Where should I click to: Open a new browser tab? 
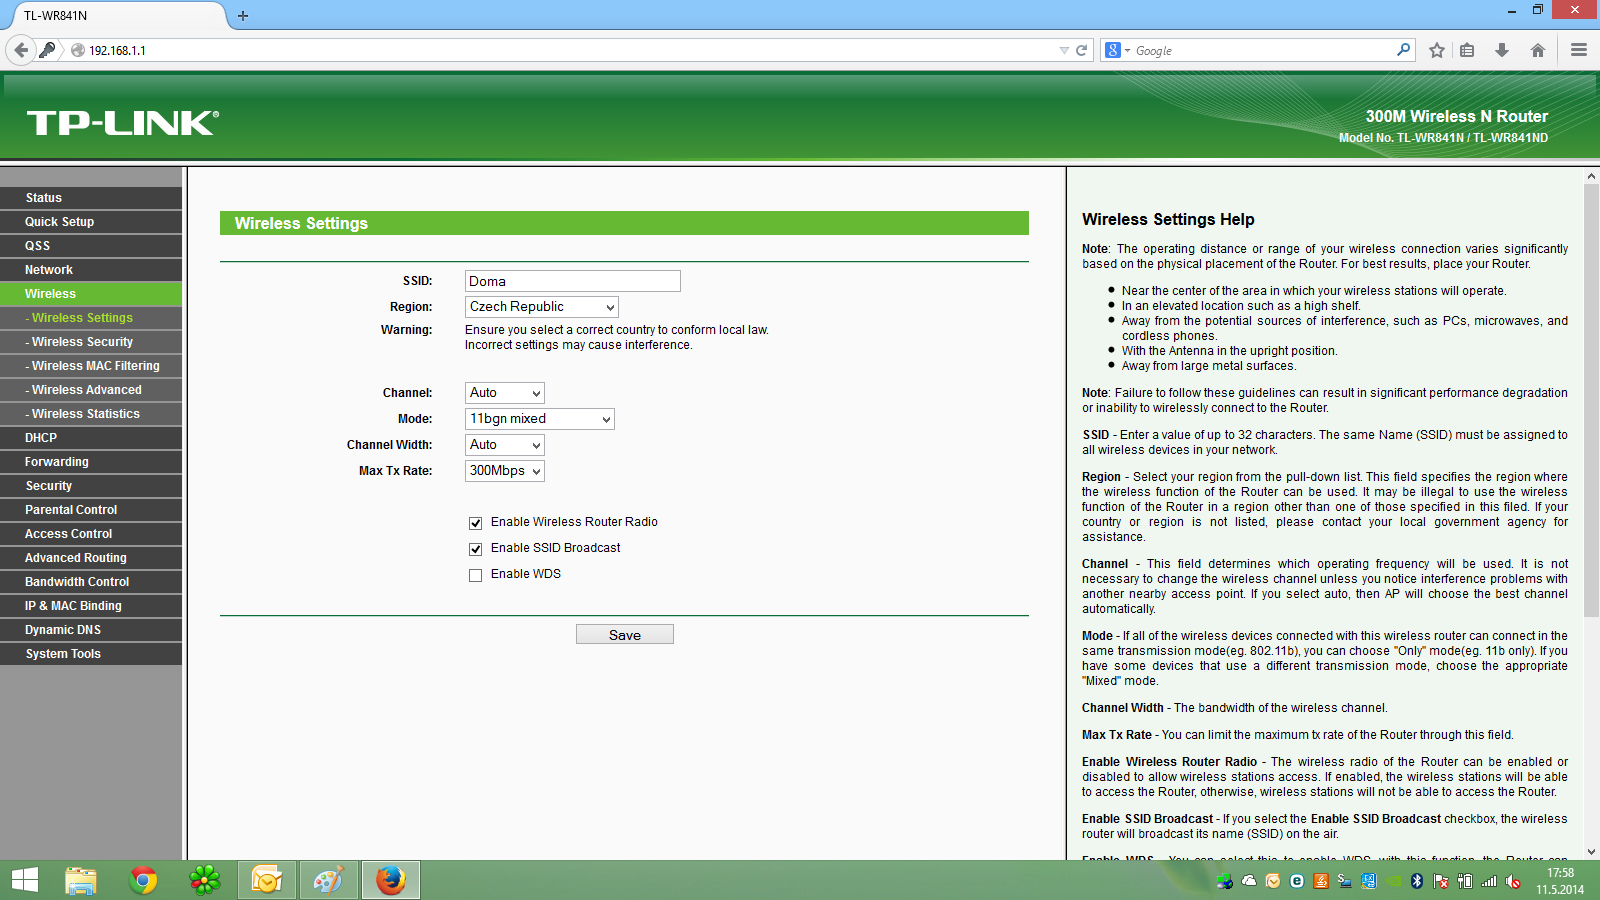243,16
